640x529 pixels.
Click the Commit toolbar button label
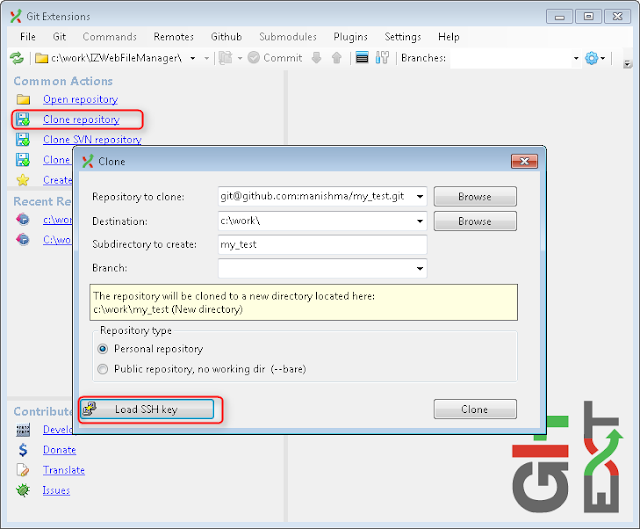282,58
